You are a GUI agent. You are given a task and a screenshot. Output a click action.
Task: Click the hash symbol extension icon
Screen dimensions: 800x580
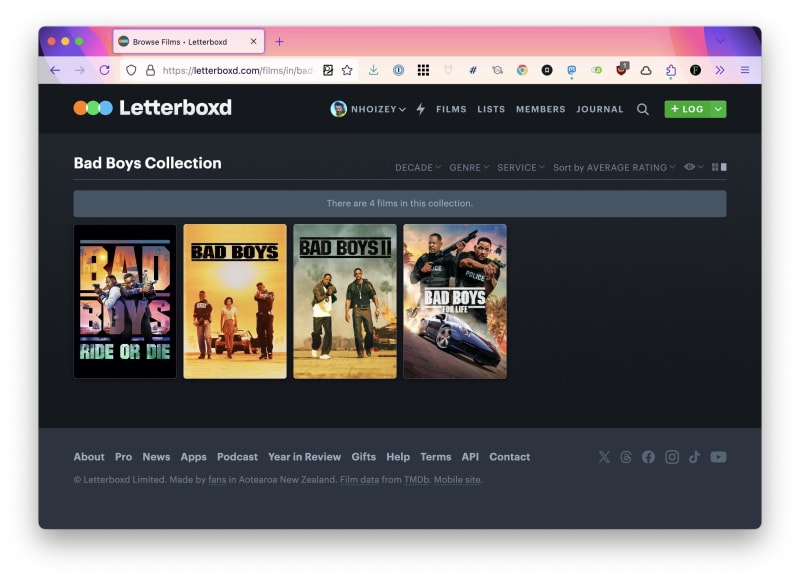point(473,70)
